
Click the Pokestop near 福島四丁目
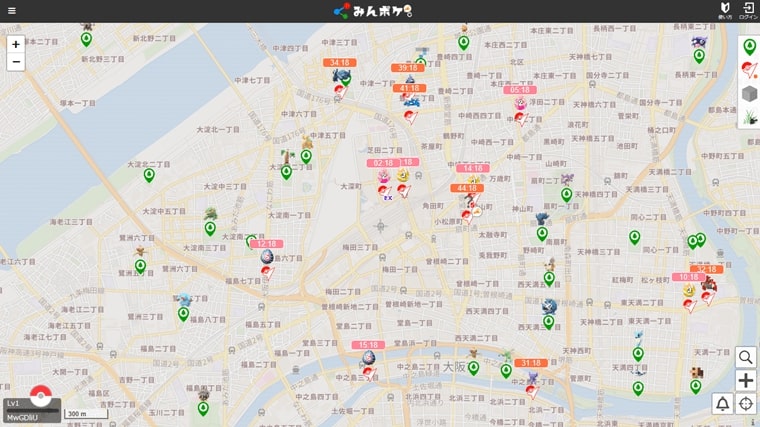(x=203, y=409)
